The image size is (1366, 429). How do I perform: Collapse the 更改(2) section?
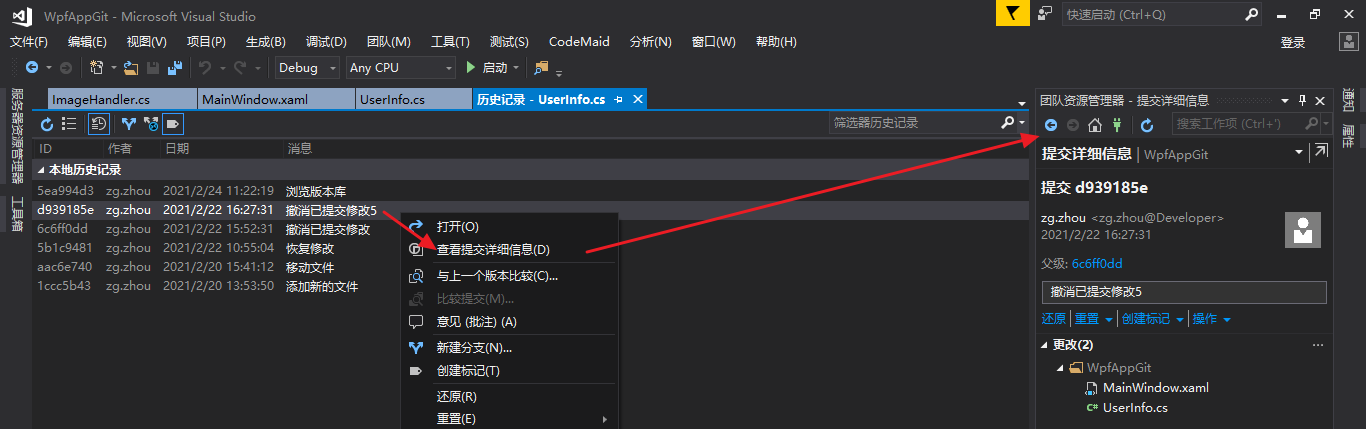1045,345
